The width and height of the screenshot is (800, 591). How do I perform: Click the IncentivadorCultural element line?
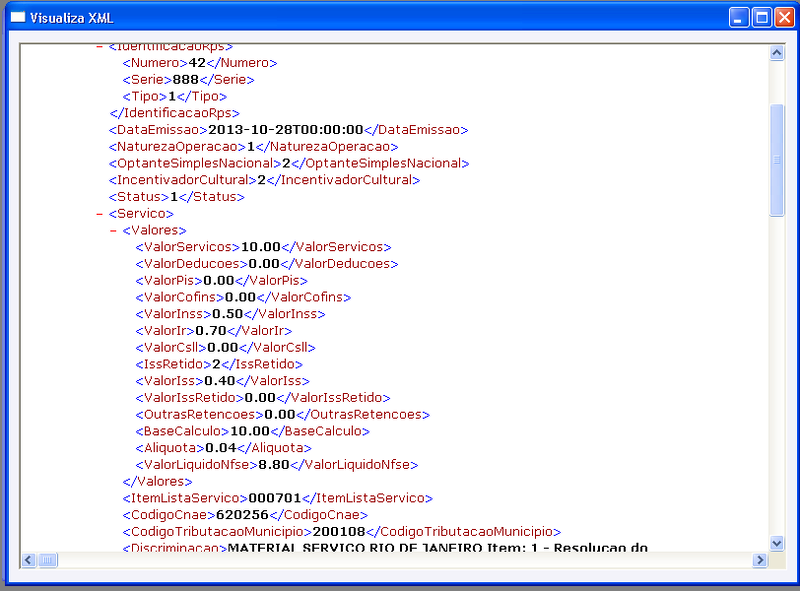(264, 180)
